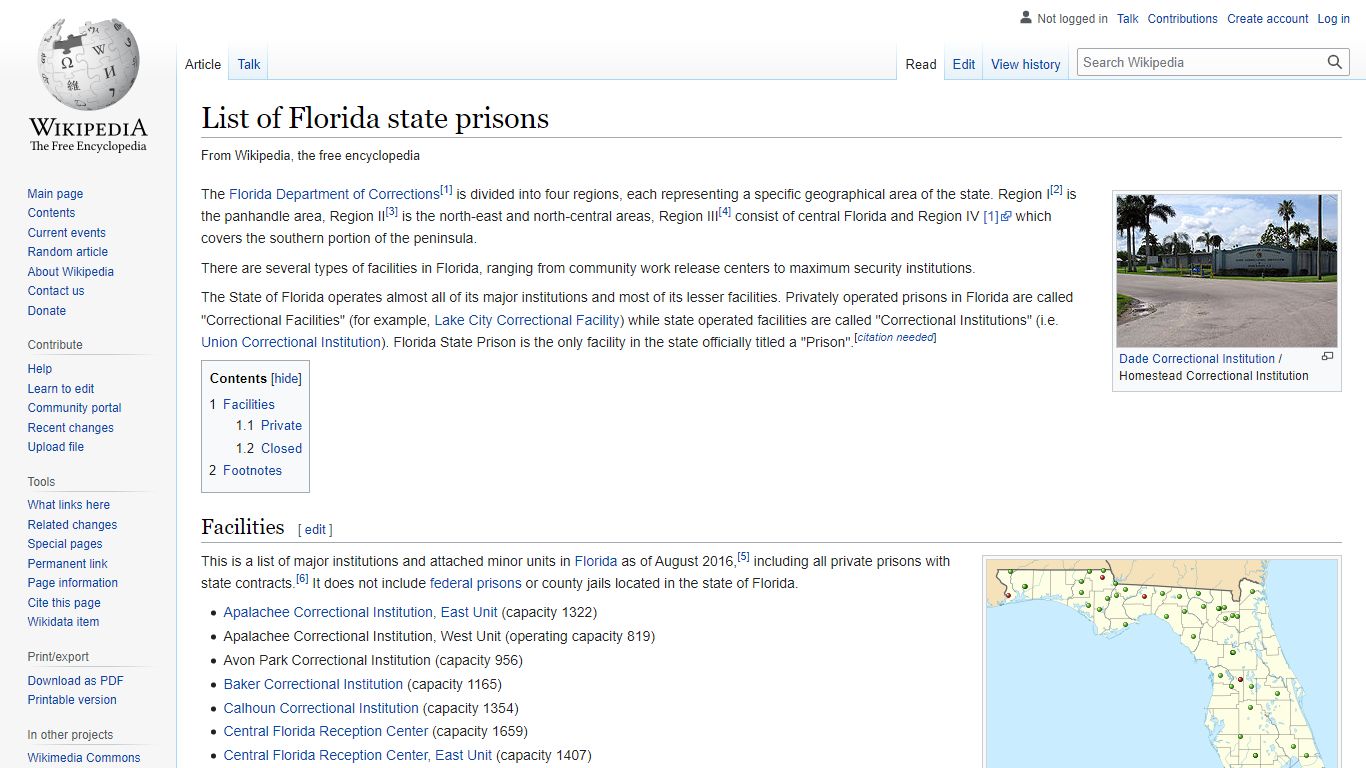The image size is (1366, 768).
Task: Click Cite this page
Action: click(x=64, y=603)
